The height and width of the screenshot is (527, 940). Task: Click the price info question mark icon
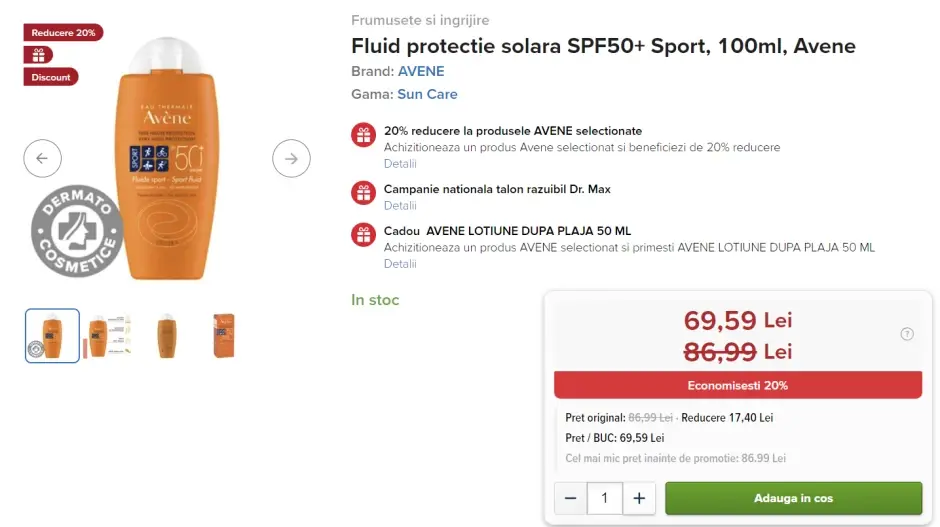click(907, 334)
